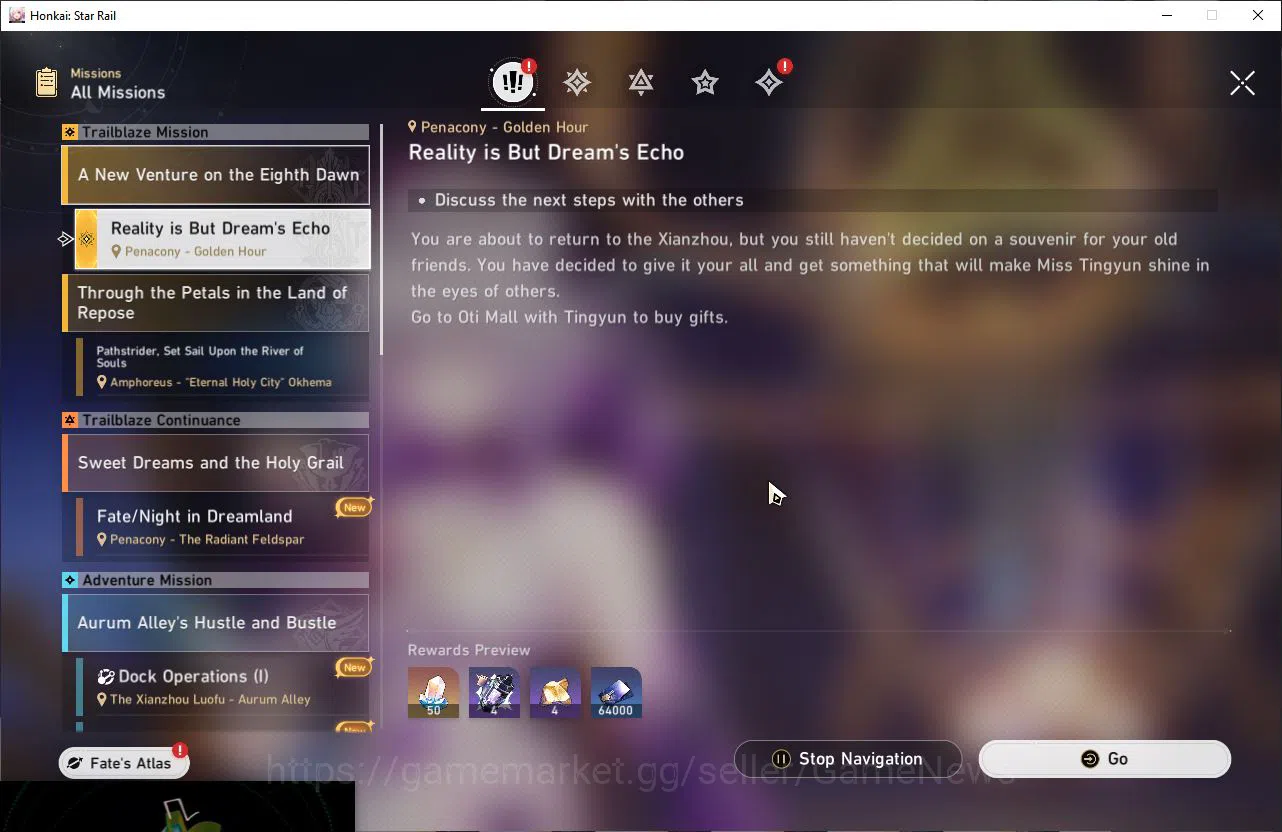Close the Missions screen with the X

[1242, 83]
